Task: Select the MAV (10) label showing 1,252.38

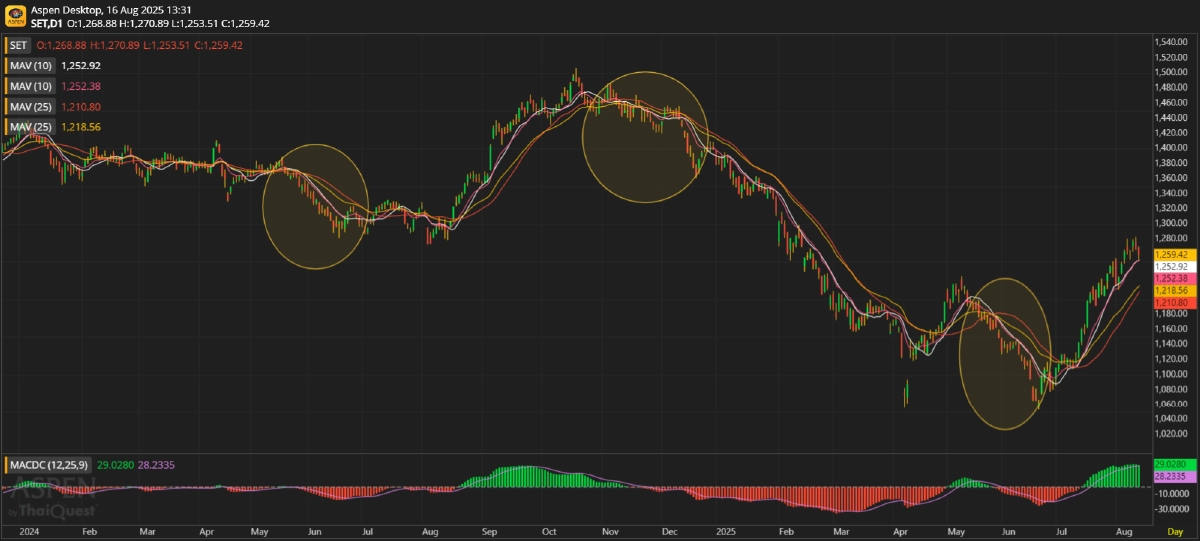Action: click(x=30, y=86)
